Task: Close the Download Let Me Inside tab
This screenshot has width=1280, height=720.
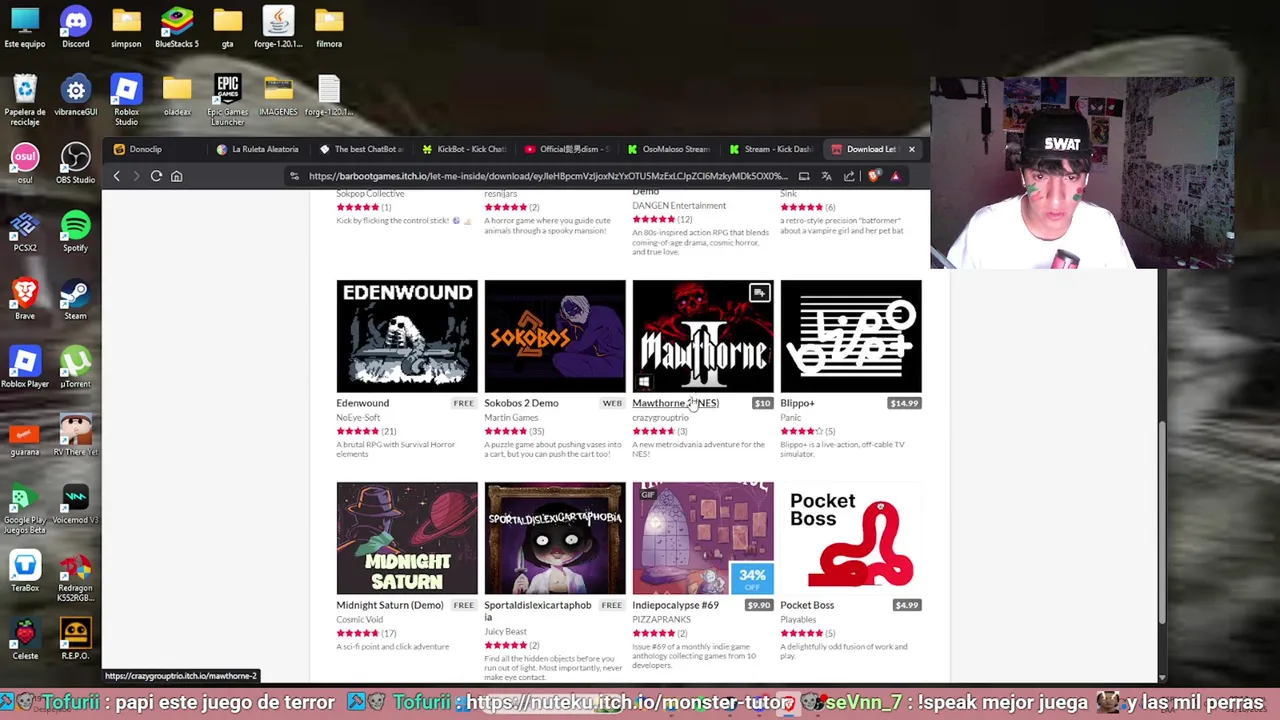Action: pos(911,149)
